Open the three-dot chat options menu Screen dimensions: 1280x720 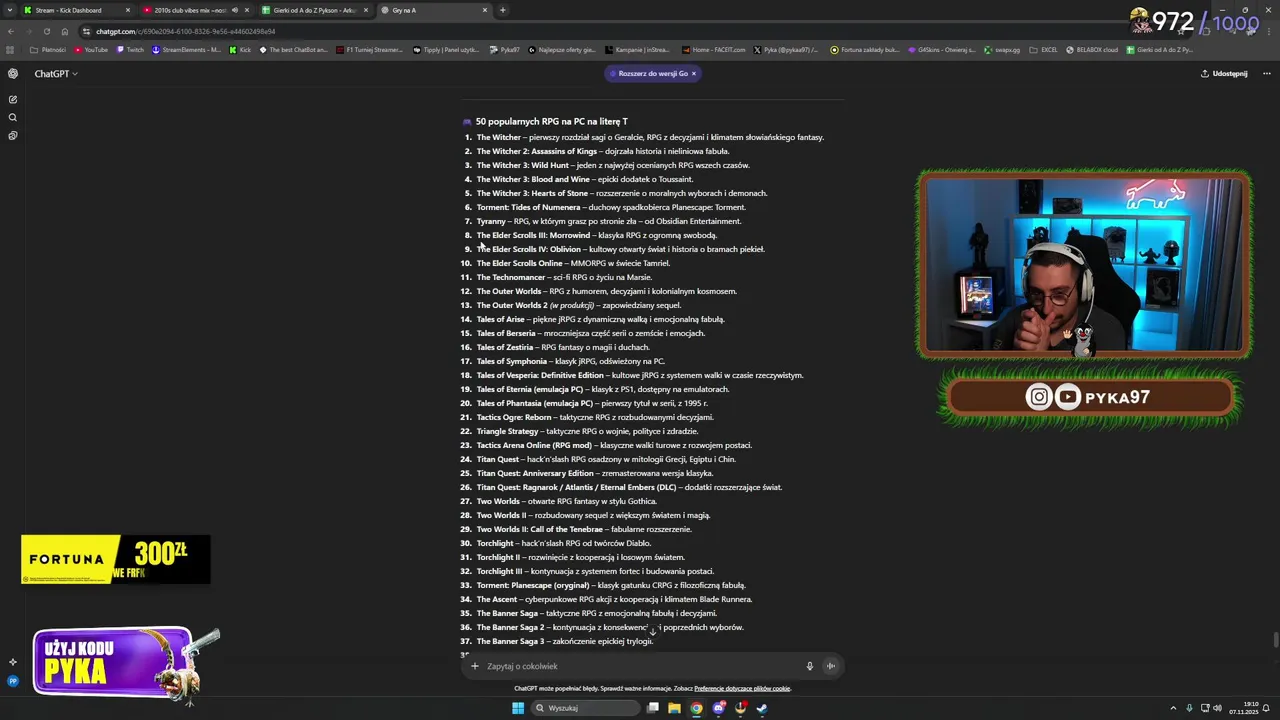pyautogui.click(x=1267, y=73)
